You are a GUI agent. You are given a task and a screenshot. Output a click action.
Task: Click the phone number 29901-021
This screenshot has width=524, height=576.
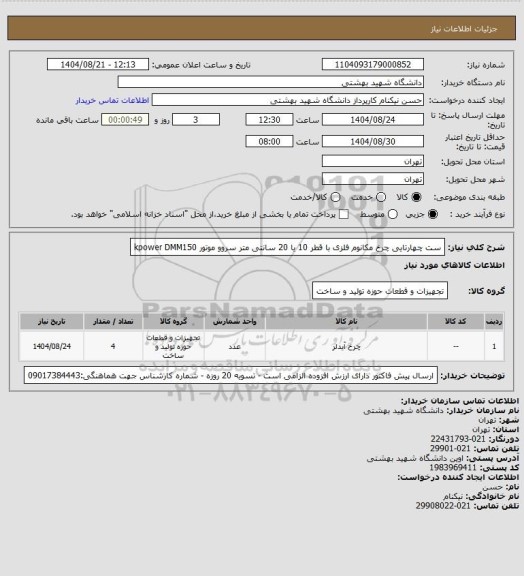tap(450, 448)
